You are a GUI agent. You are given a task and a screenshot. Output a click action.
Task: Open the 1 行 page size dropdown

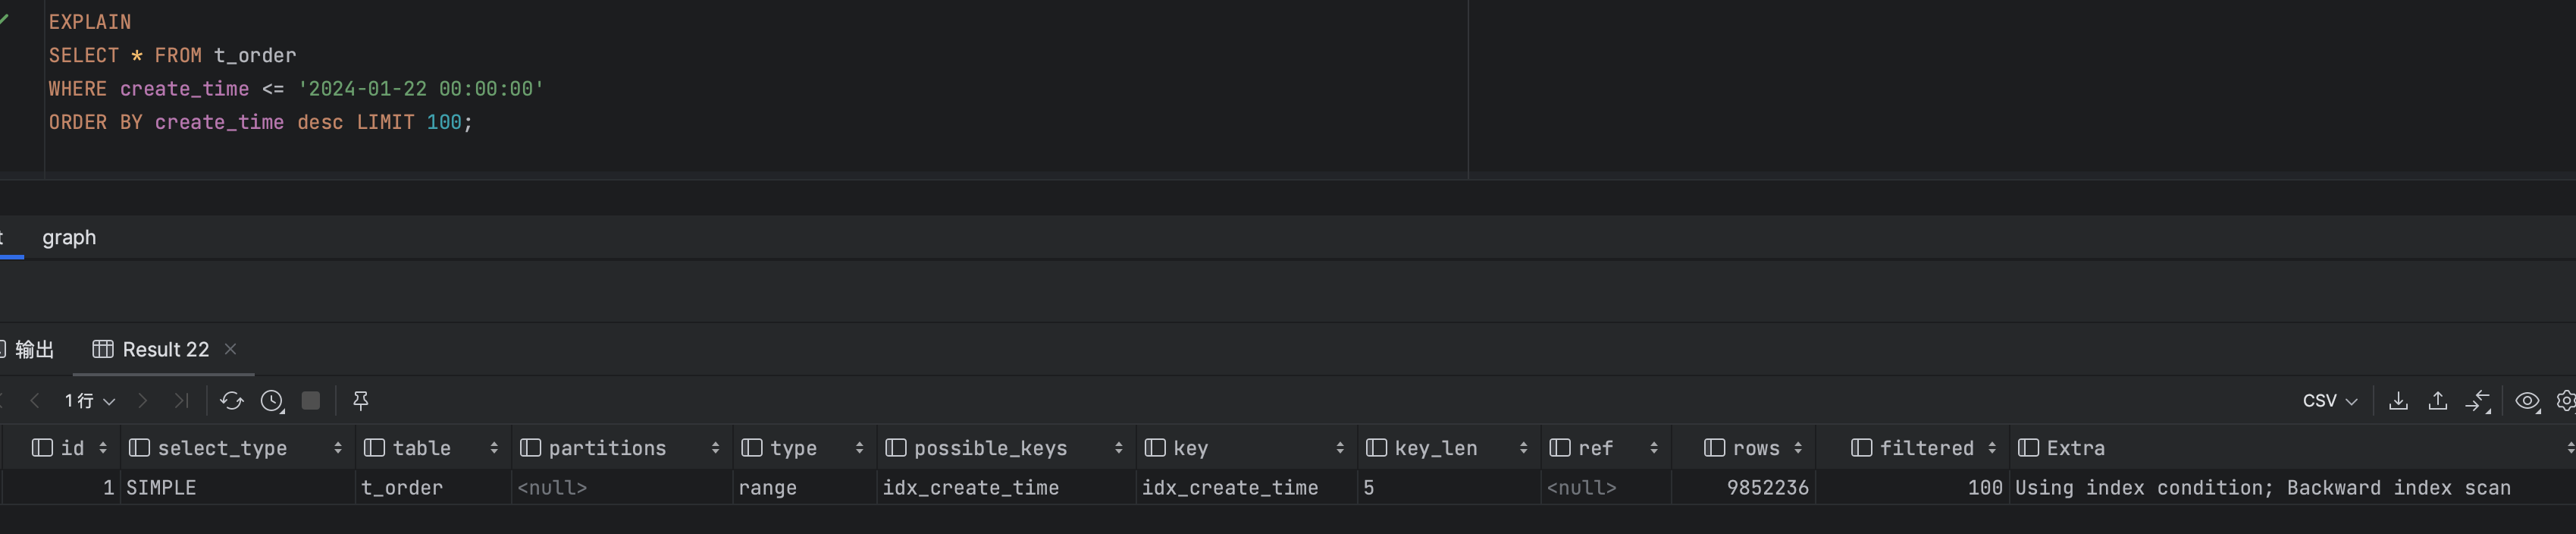tap(90, 401)
